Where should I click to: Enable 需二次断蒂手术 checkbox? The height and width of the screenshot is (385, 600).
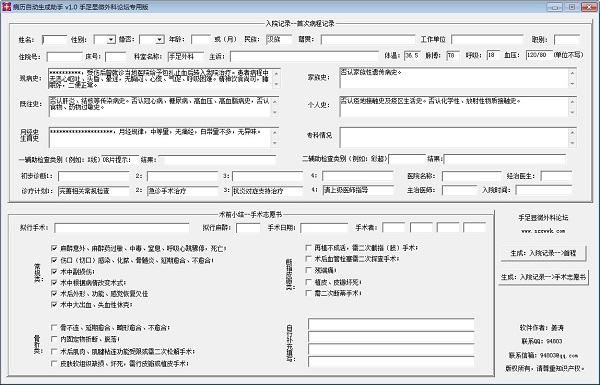[308, 293]
